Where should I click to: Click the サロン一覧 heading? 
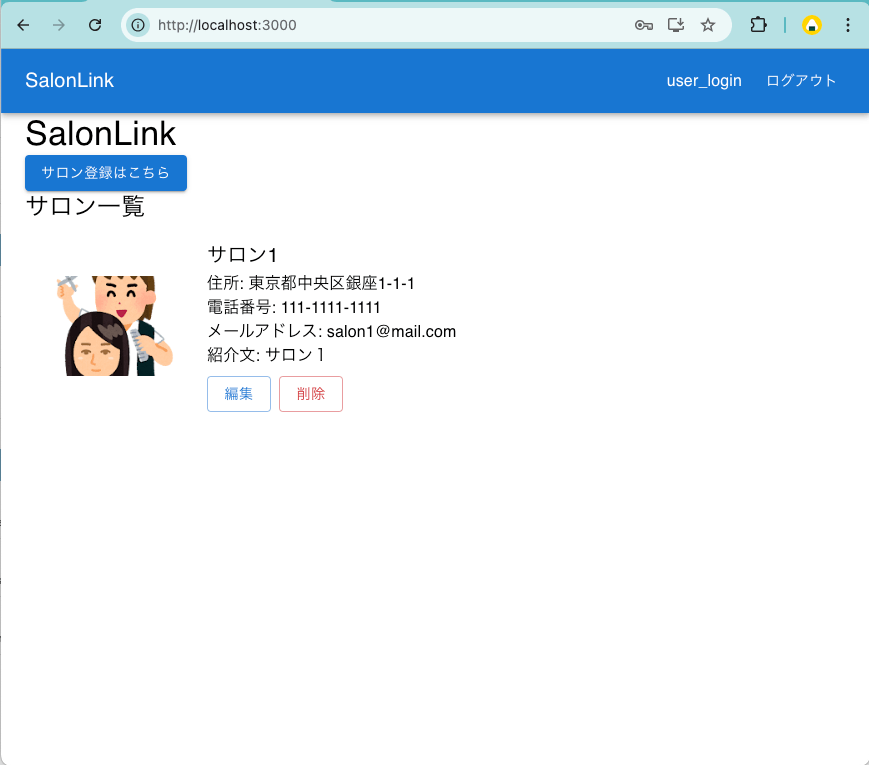[x=85, y=206]
